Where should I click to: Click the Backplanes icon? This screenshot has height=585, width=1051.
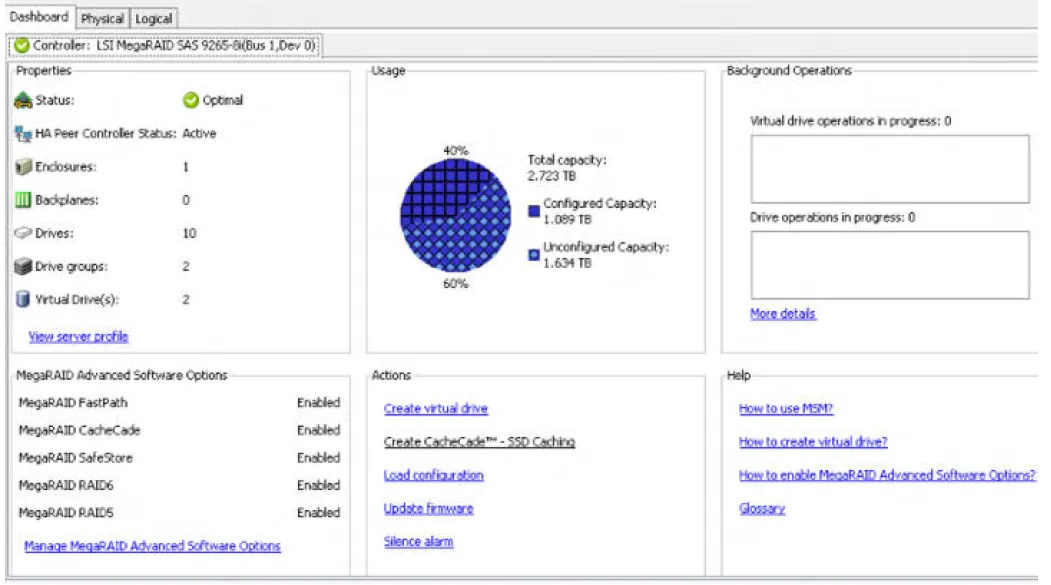pos(24,200)
